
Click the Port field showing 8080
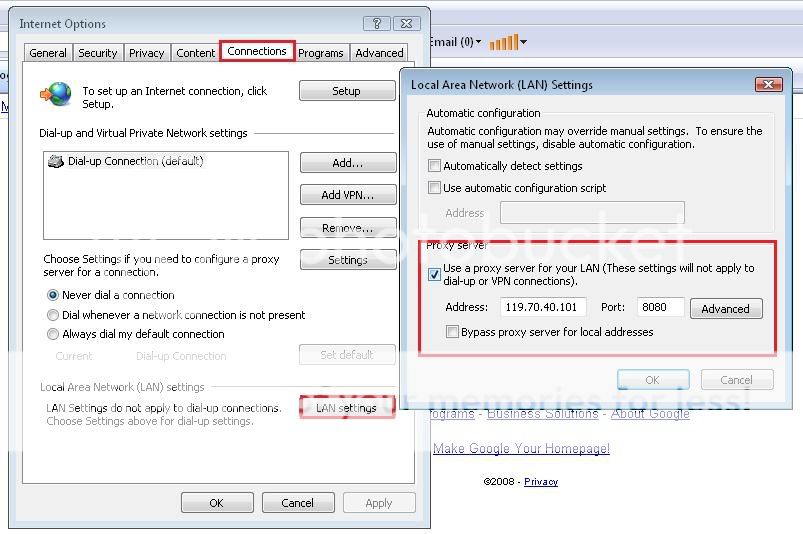tap(660, 308)
